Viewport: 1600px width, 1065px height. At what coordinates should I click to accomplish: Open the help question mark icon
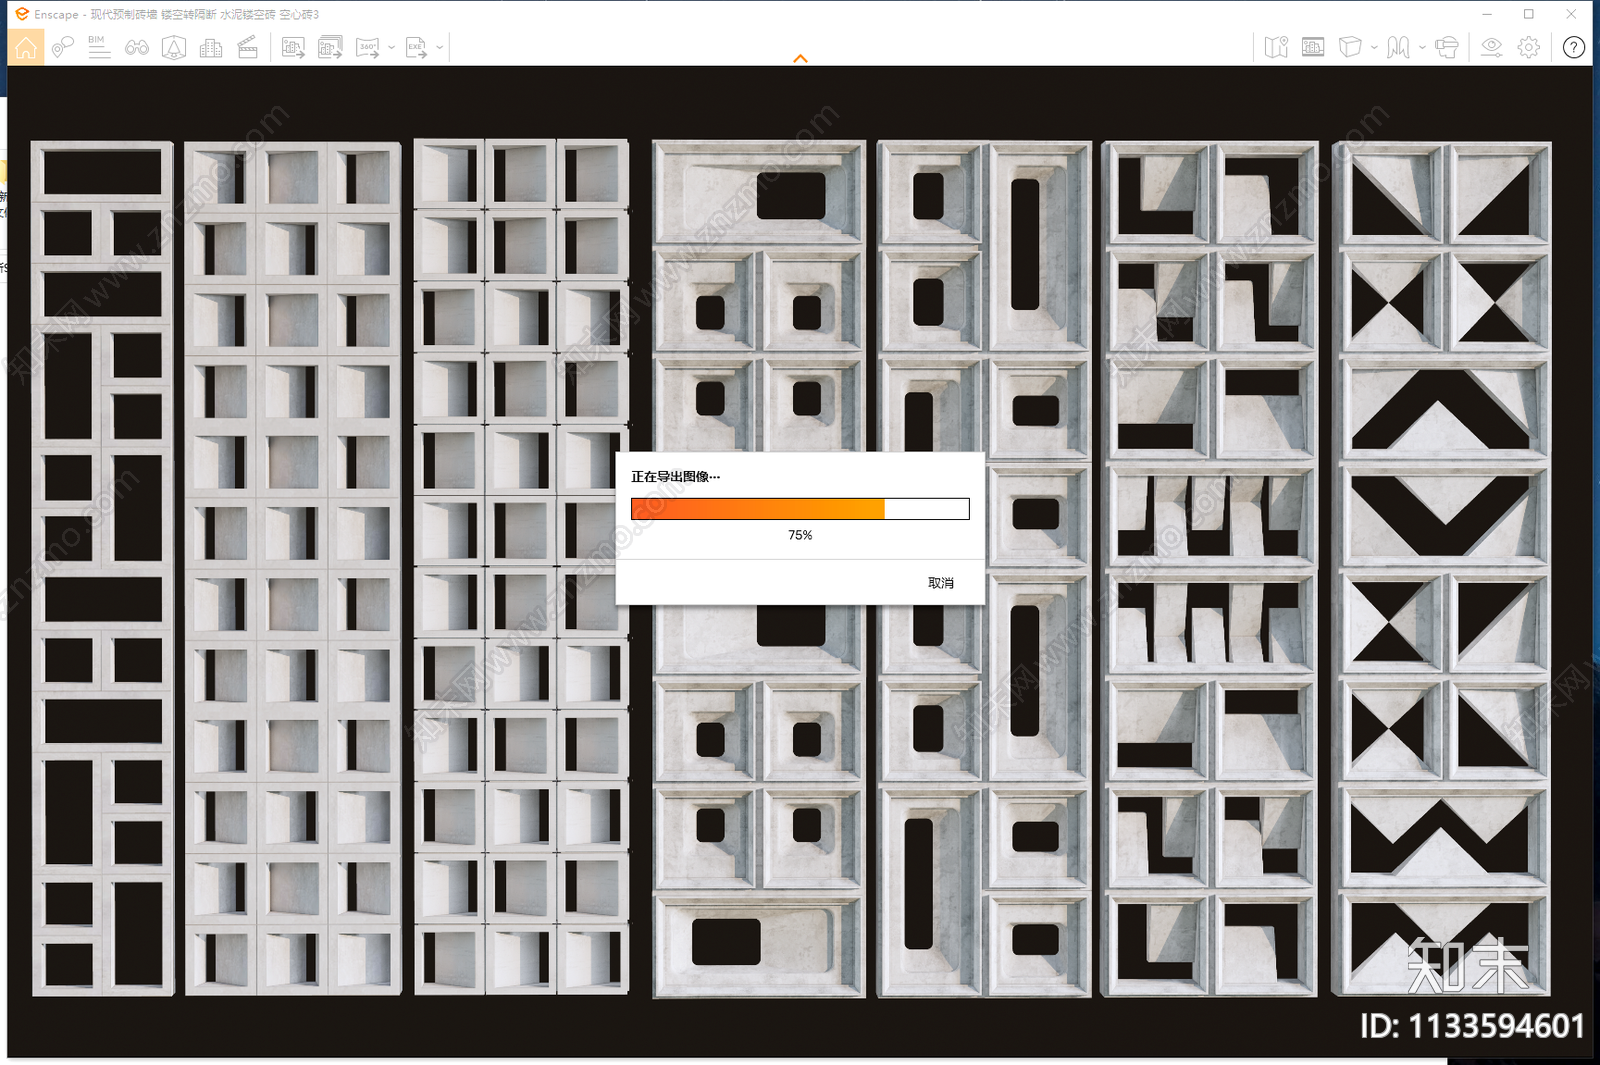coord(1574,47)
